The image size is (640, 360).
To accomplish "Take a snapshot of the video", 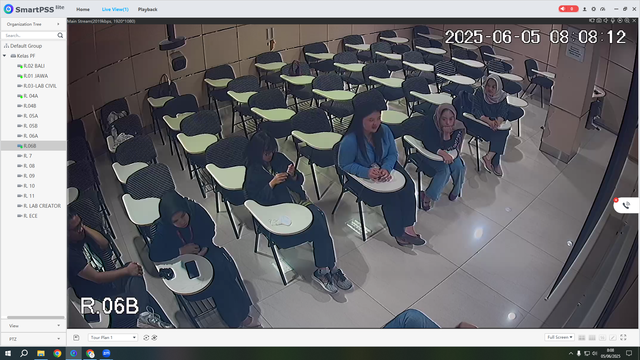I will [x=599, y=20].
